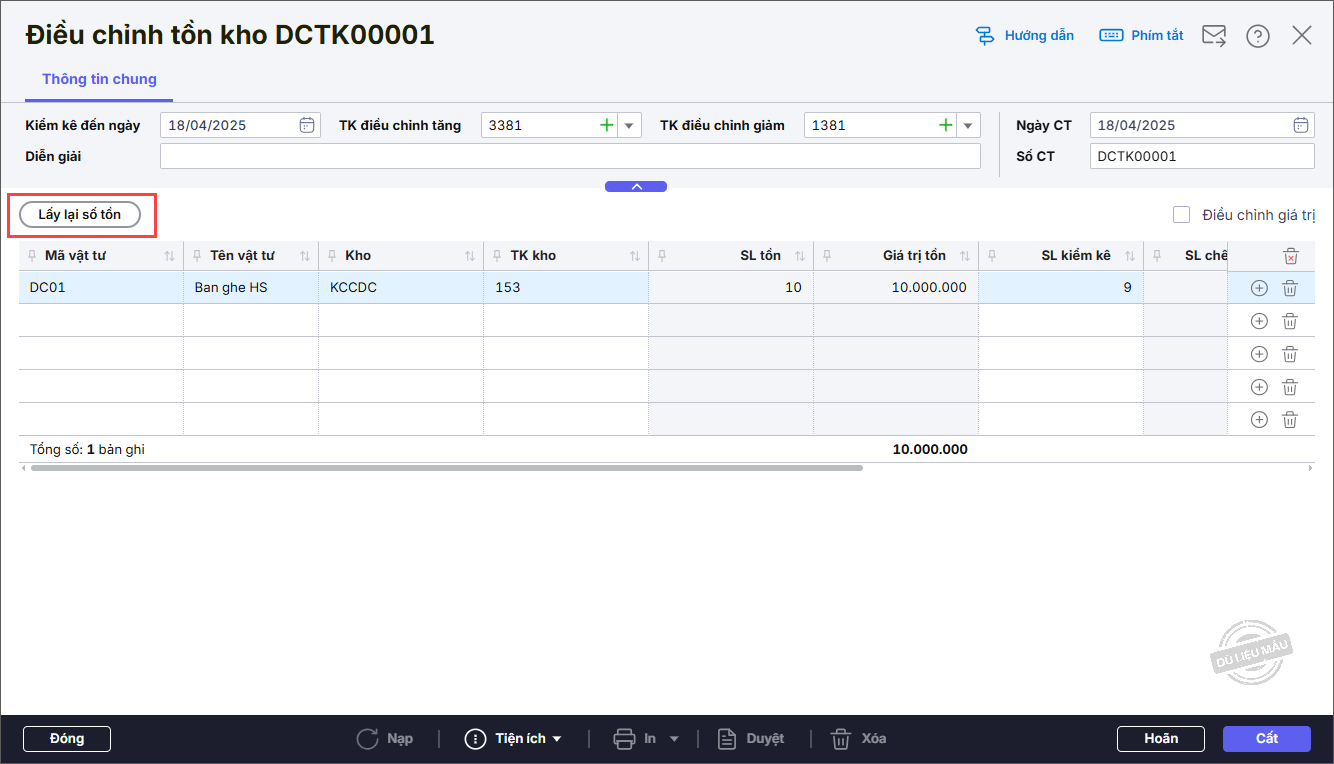Click the Lấy lại số tồn button

point(80,214)
